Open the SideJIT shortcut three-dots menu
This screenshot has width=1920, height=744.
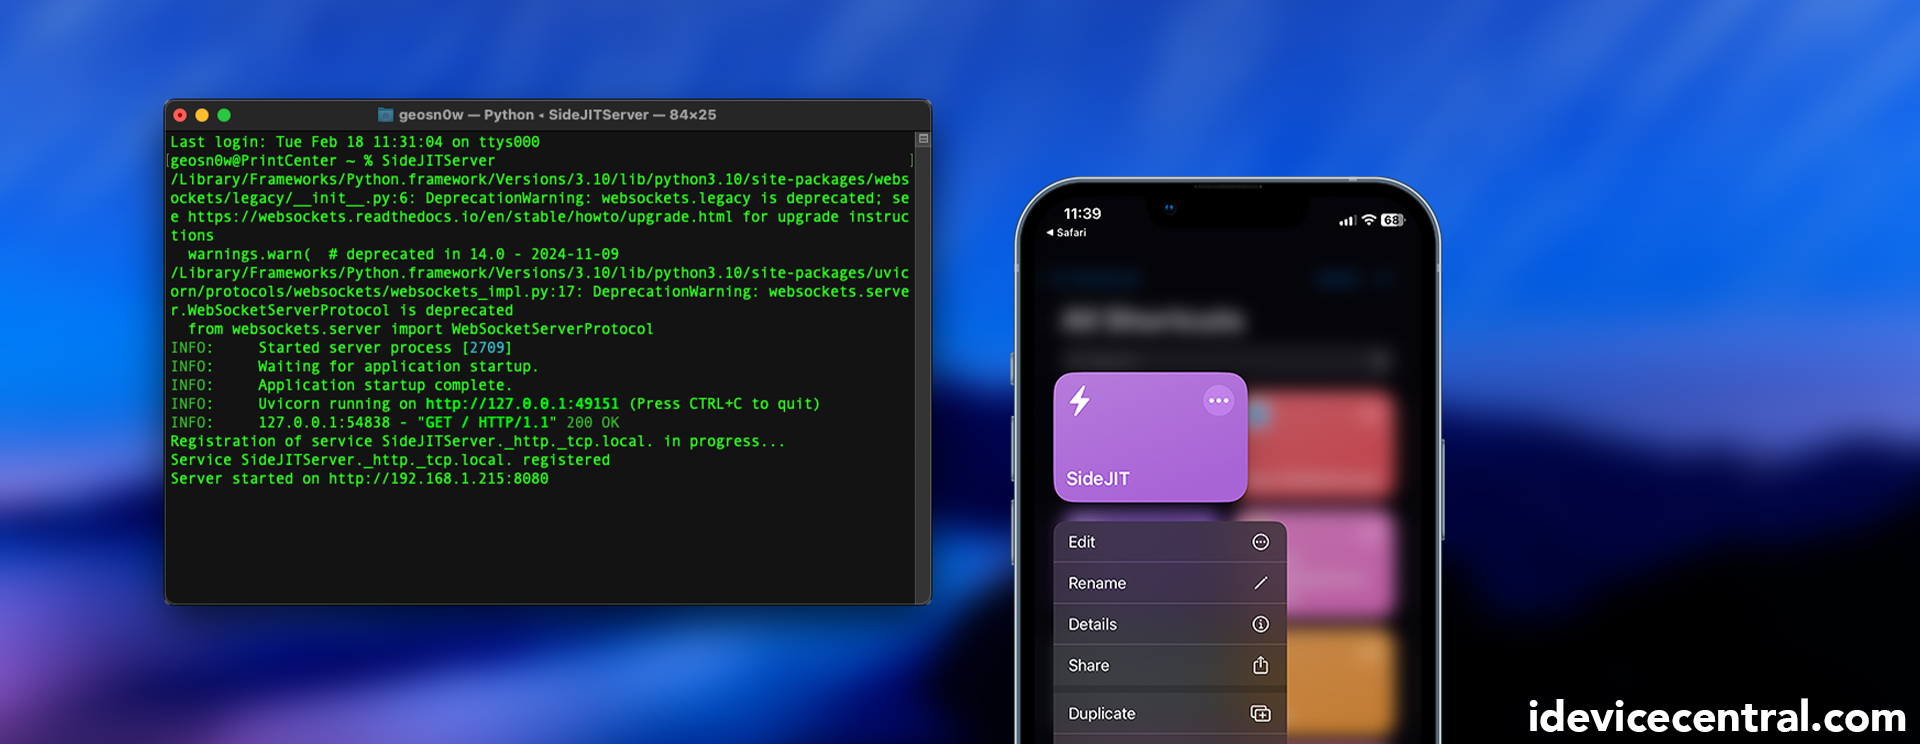pos(1218,401)
